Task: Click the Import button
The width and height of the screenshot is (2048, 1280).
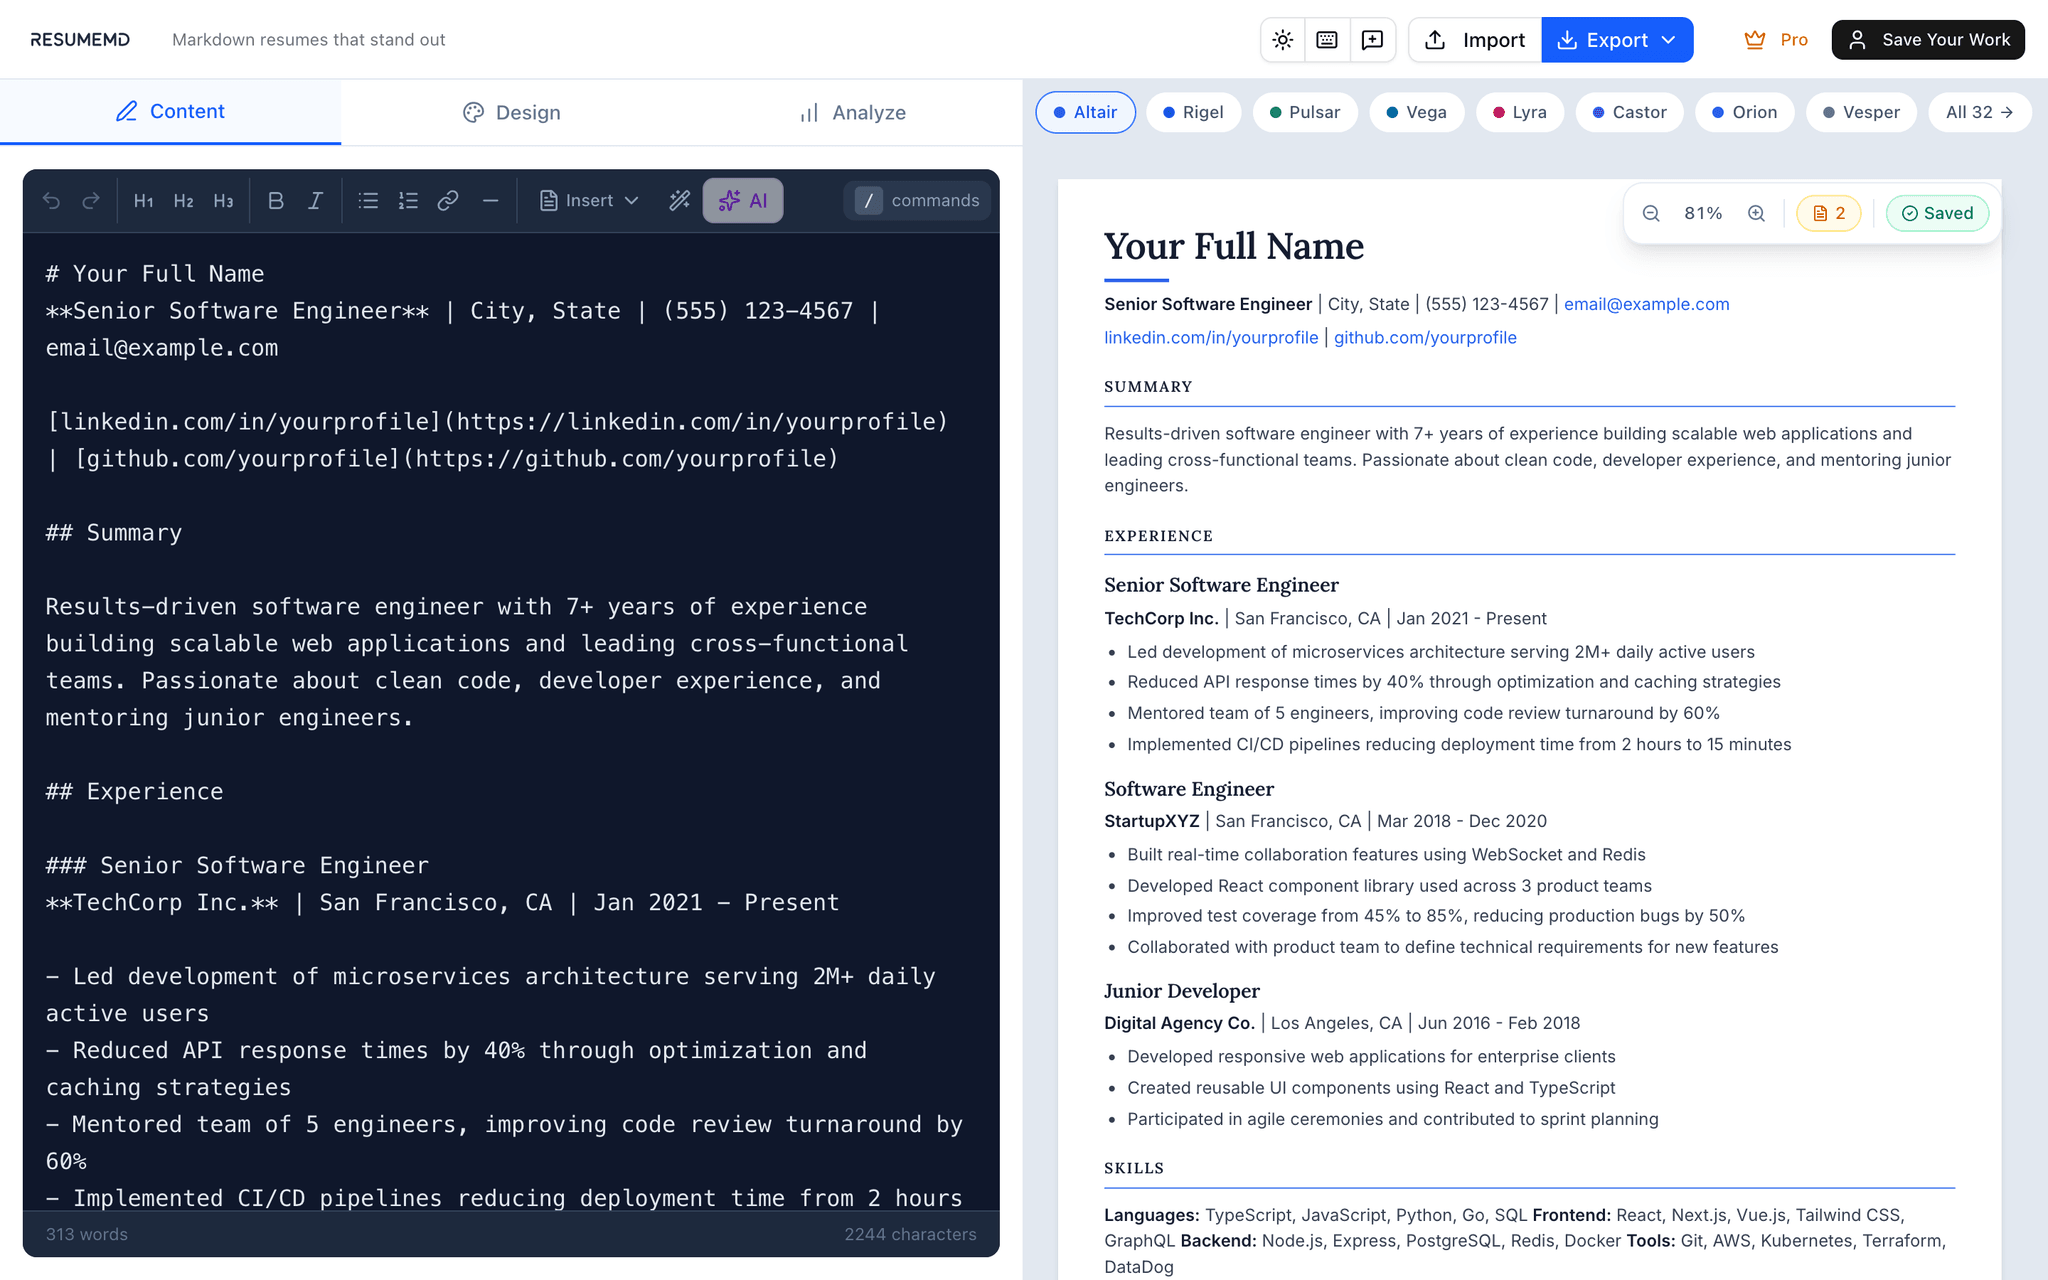Action: coord(1475,40)
